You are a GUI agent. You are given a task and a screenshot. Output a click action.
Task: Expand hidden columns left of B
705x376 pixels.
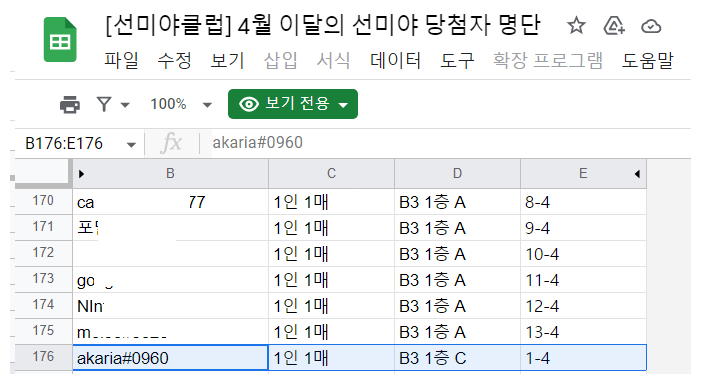pos(81,174)
